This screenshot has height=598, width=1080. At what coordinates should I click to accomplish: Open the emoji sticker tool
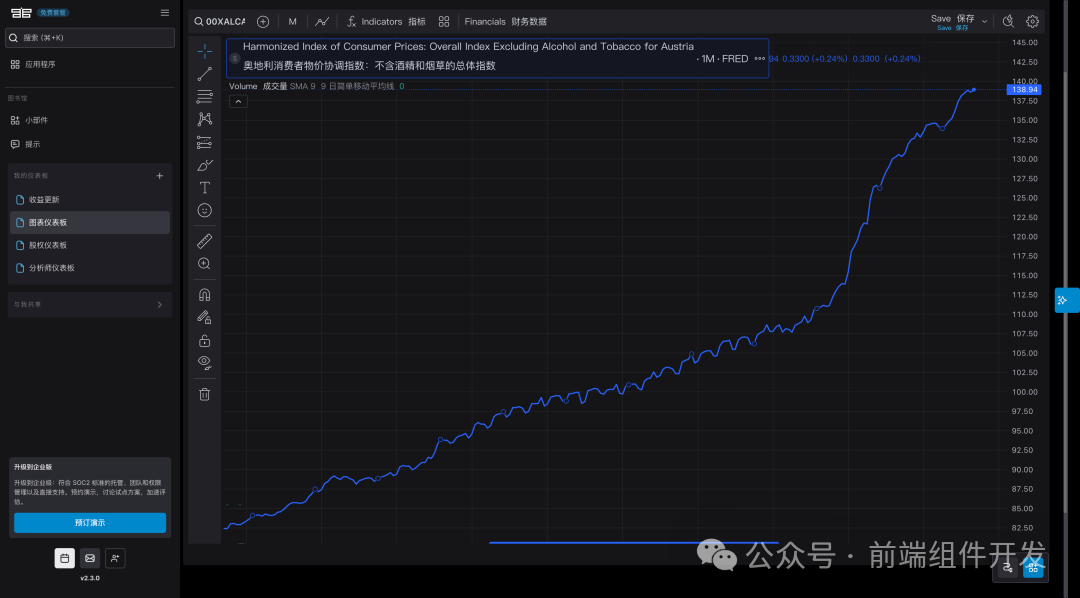click(x=205, y=210)
